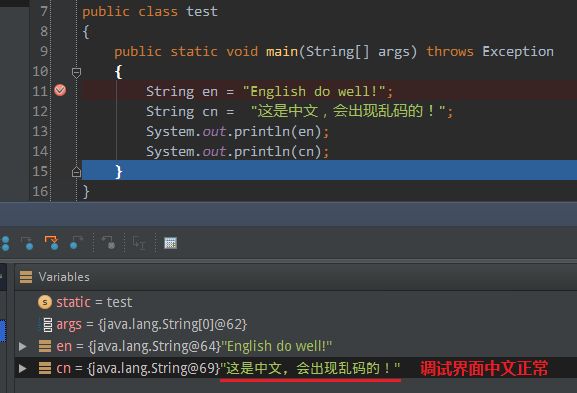Click line number 16 in the gutter
577x393 pixels.
point(40,191)
